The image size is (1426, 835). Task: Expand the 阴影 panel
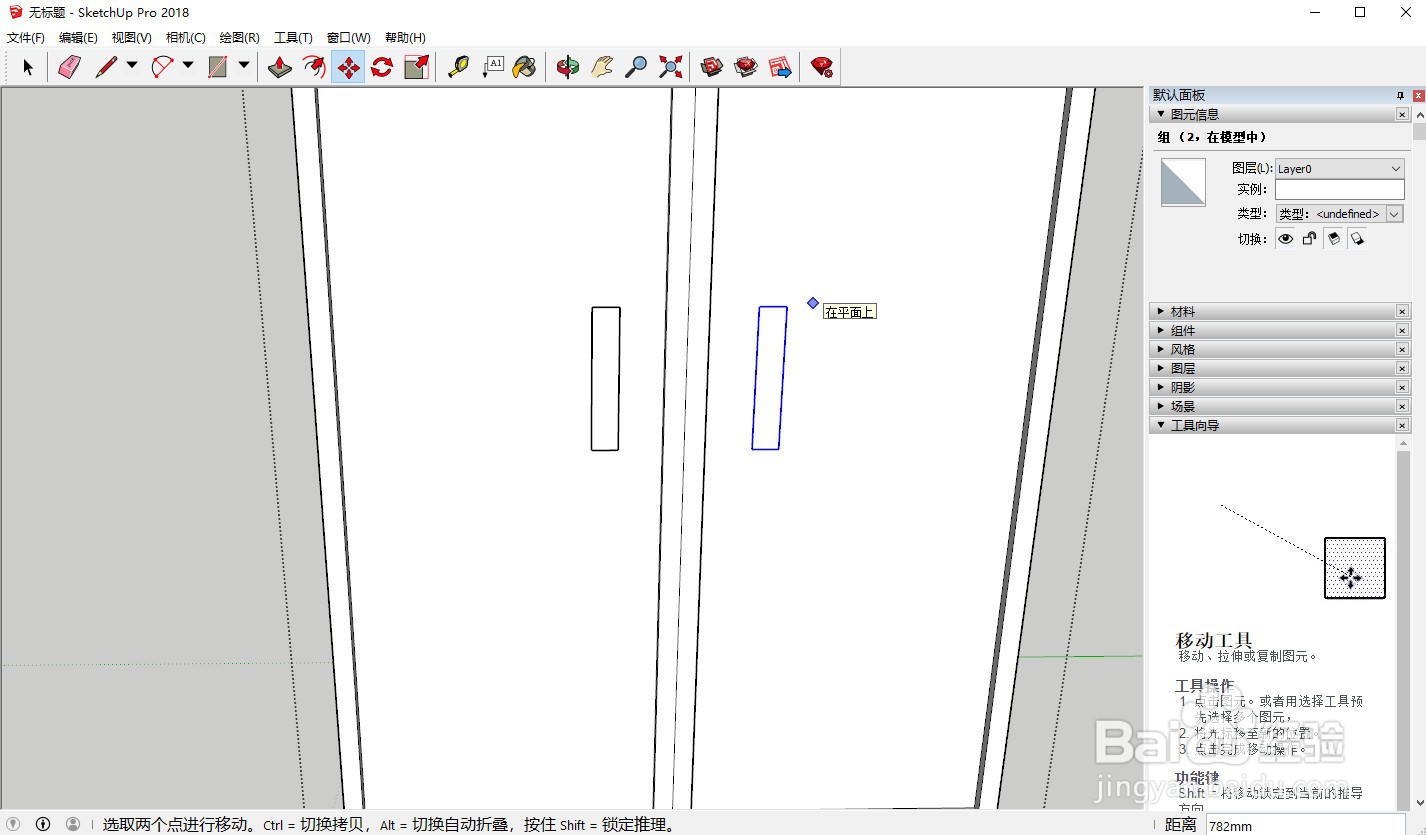[x=1161, y=388]
